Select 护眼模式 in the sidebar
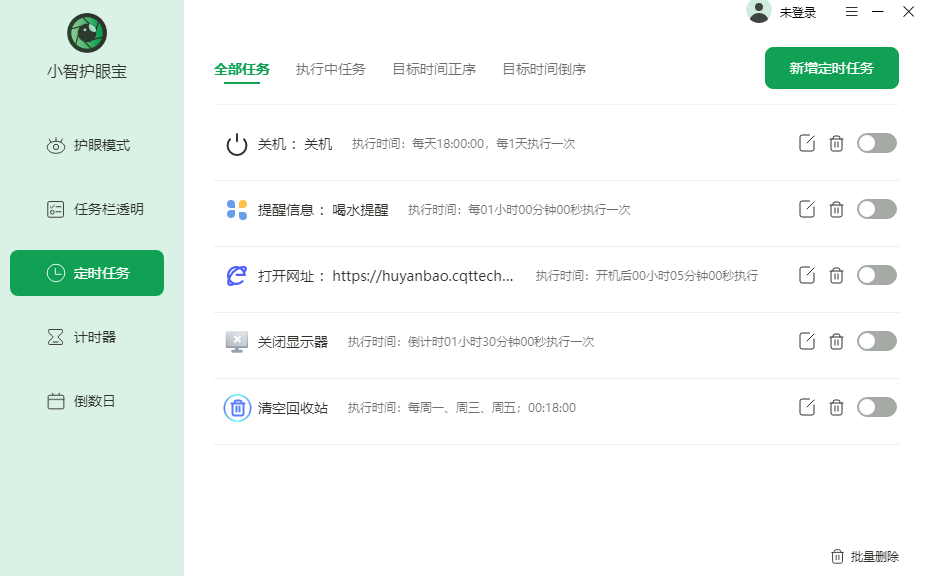This screenshot has width=930, height=576. pyautogui.click(x=87, y=145)
